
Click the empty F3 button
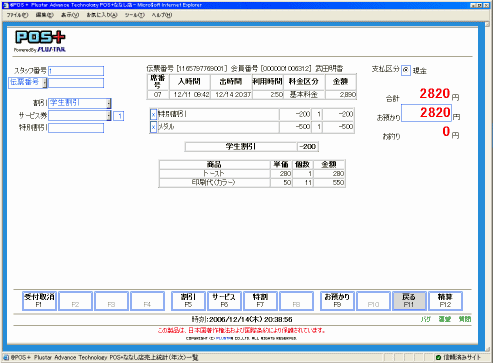pyautogui.click(x=111, y=301)
